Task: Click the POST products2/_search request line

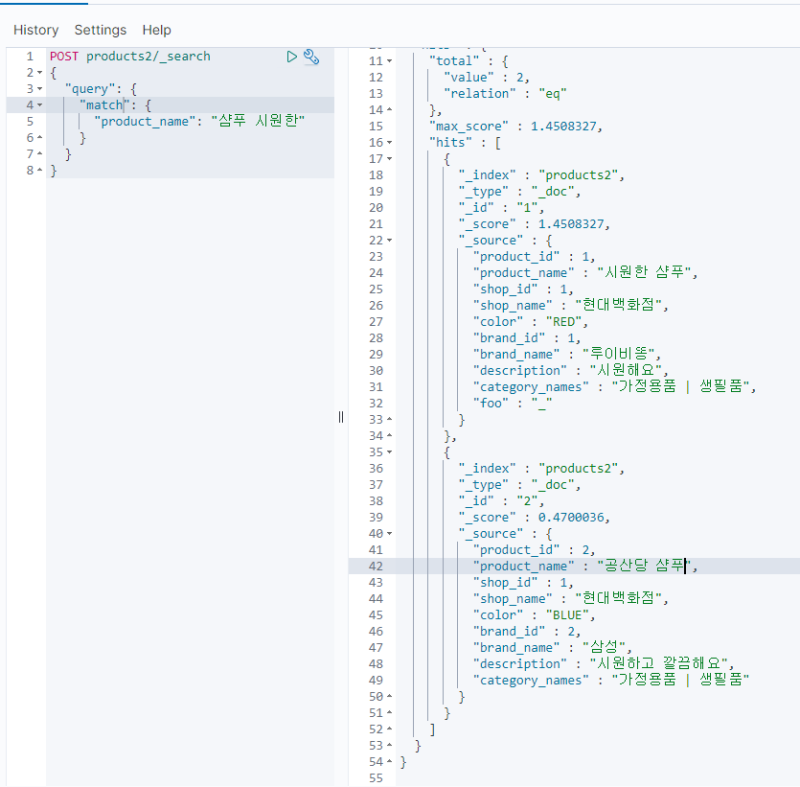Action: point(130,57)
